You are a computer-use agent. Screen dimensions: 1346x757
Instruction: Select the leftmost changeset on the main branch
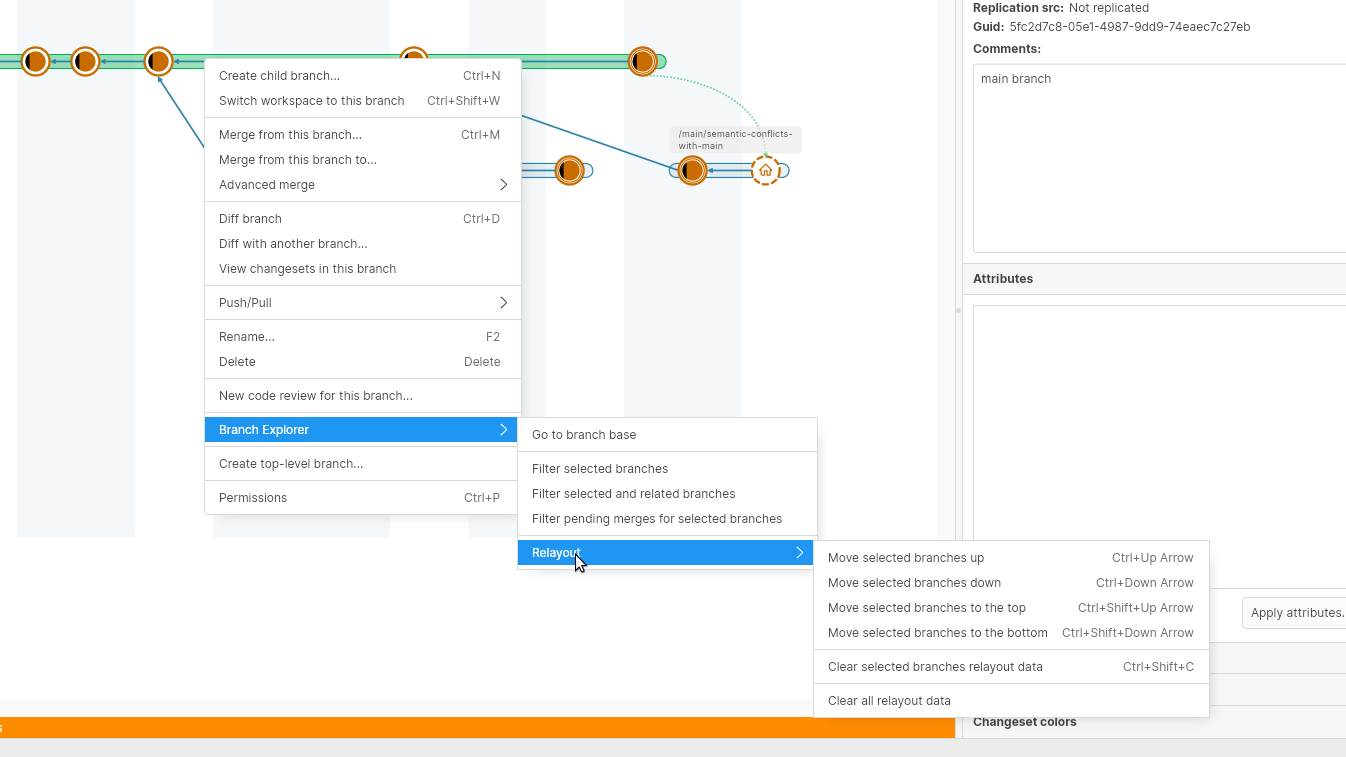[36, 61]
